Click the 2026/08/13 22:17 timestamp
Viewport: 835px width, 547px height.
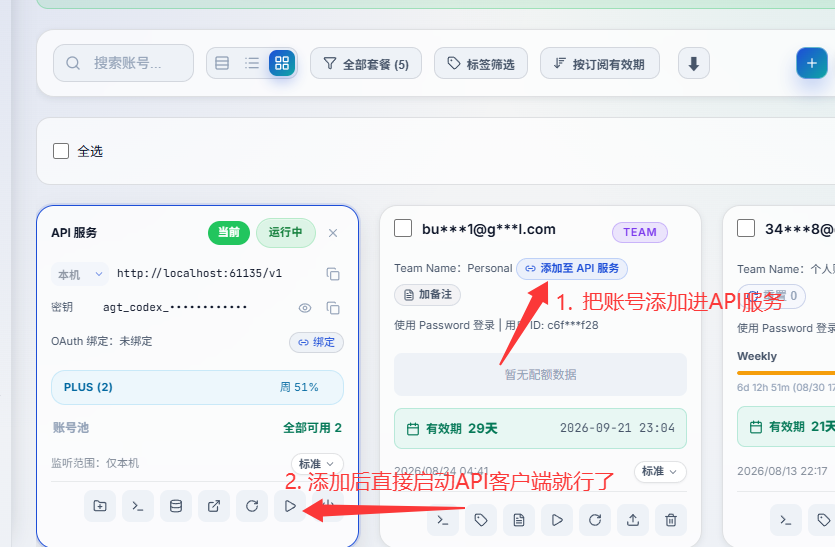pyautogui.click(x=782, y=471)
